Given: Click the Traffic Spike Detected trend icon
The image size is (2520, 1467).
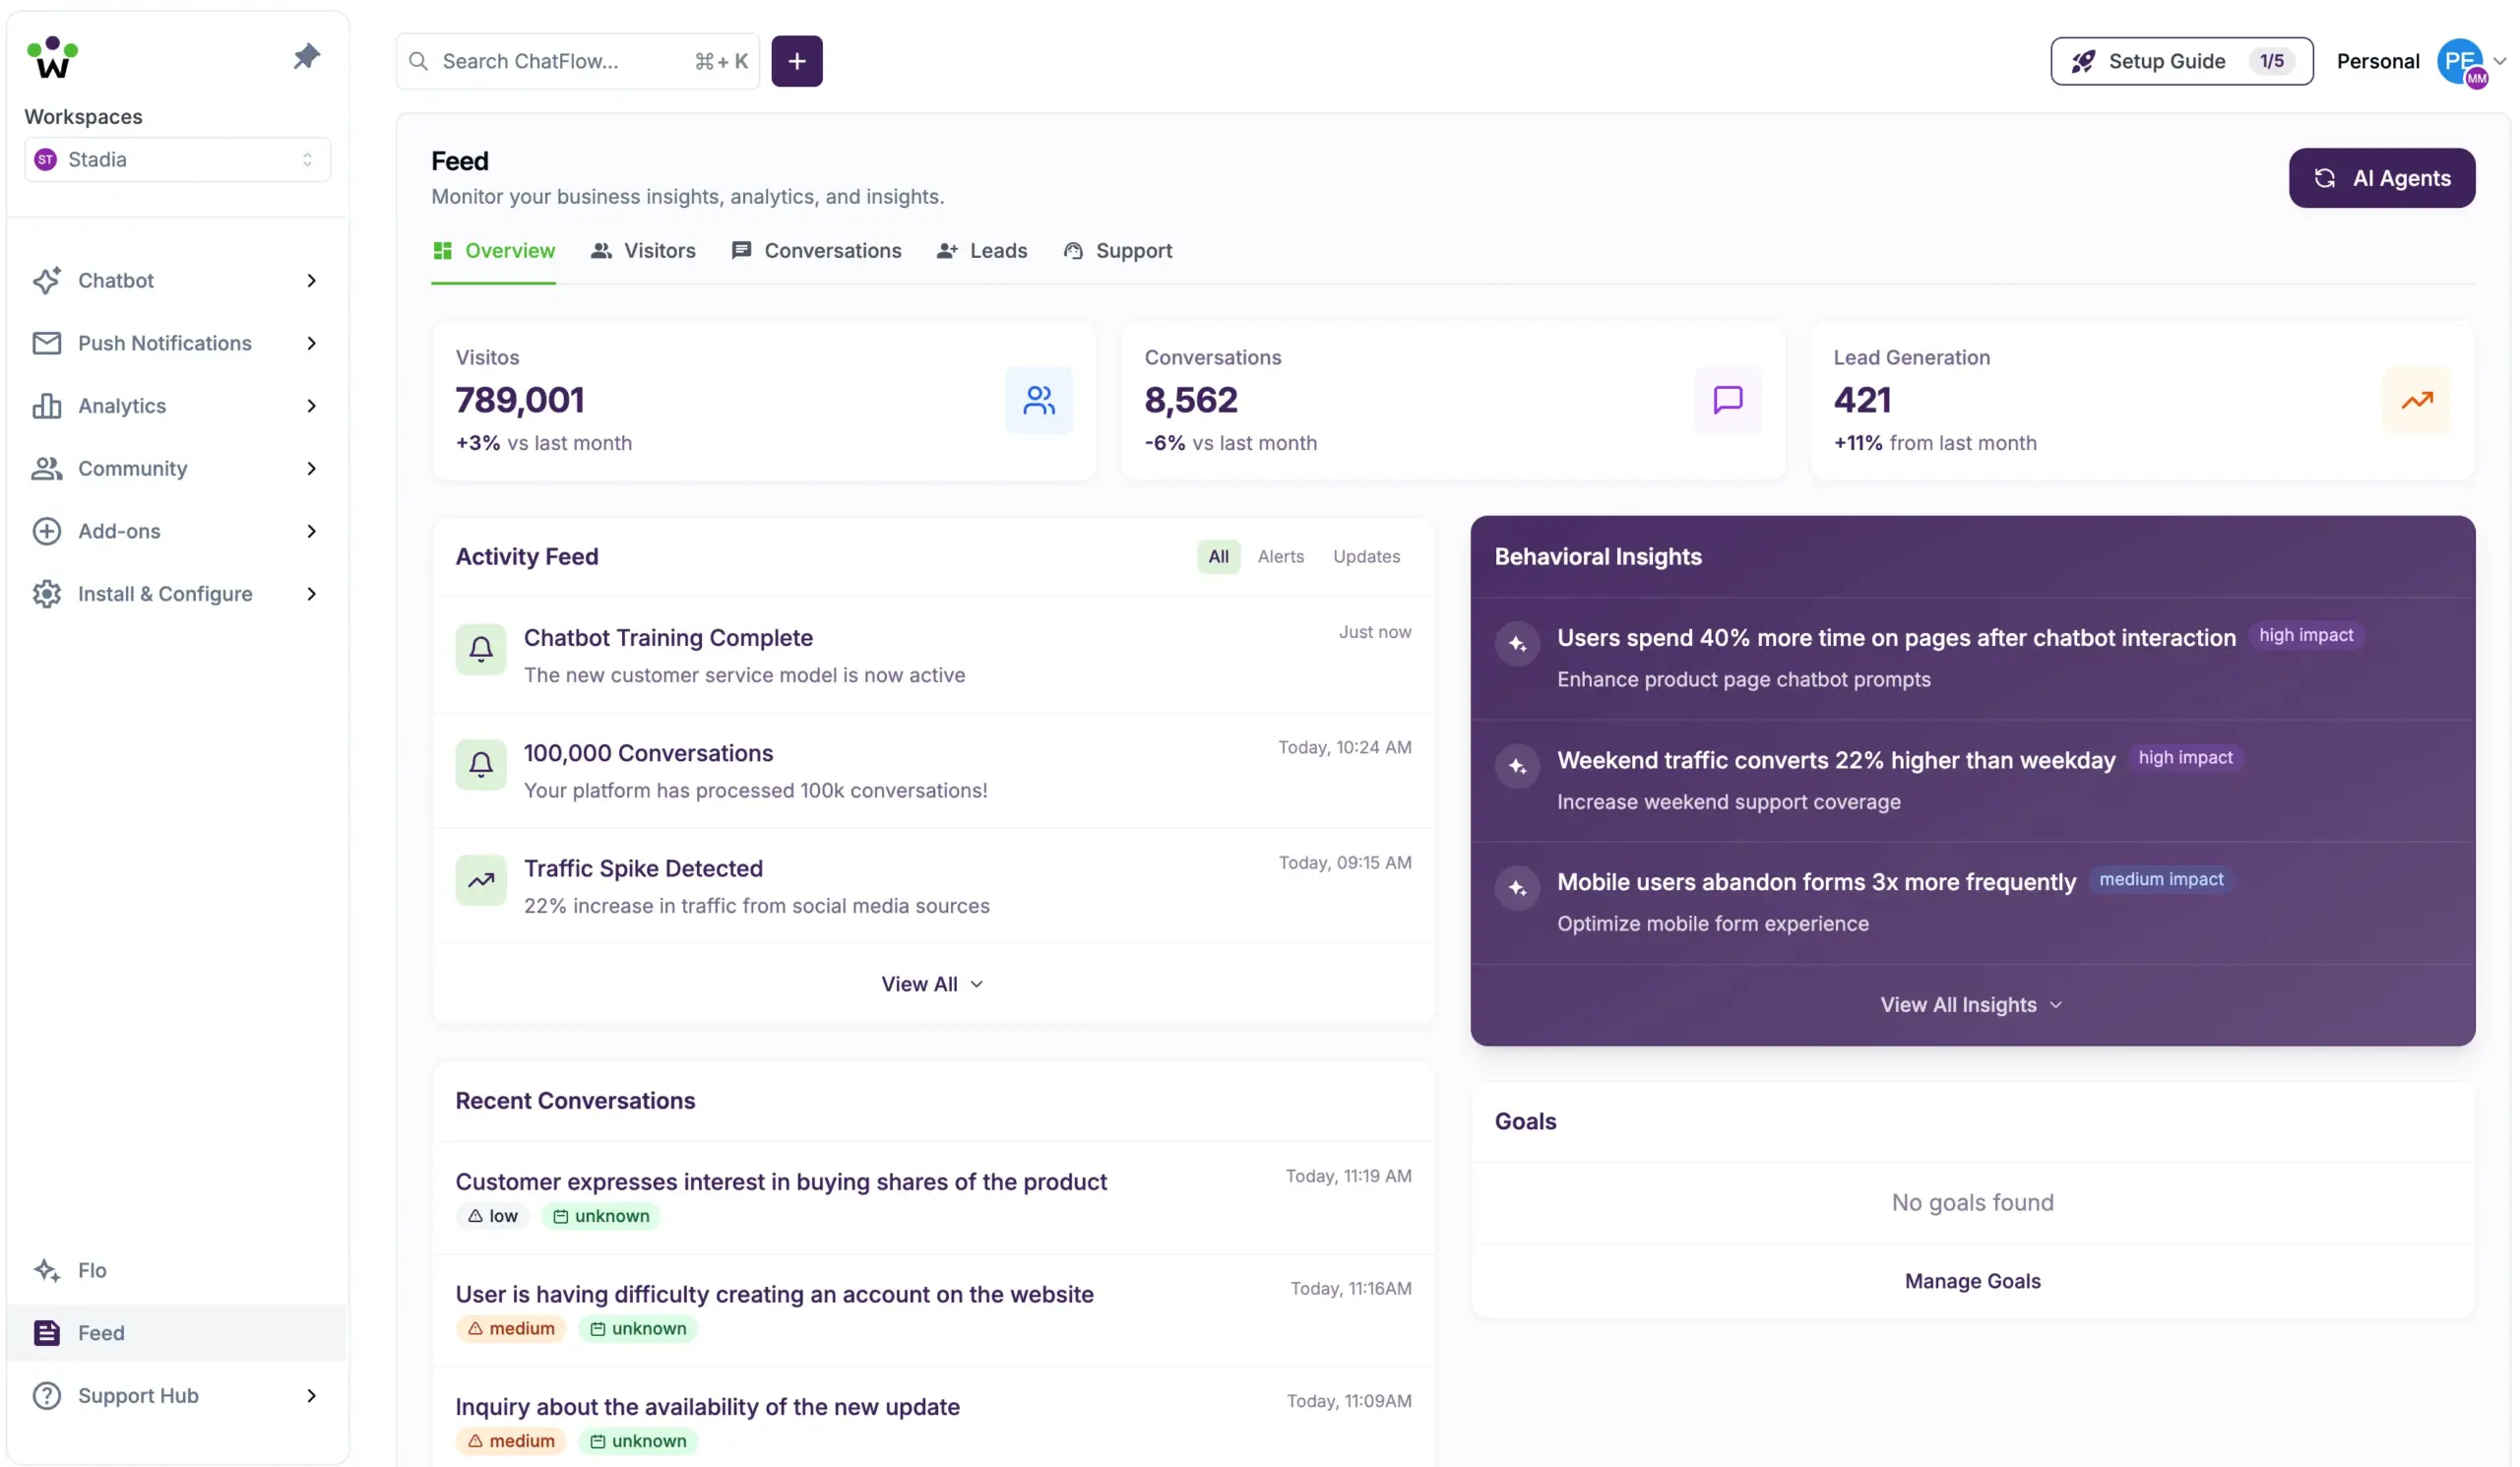Looking at the screenshot, I should (481, 880).
